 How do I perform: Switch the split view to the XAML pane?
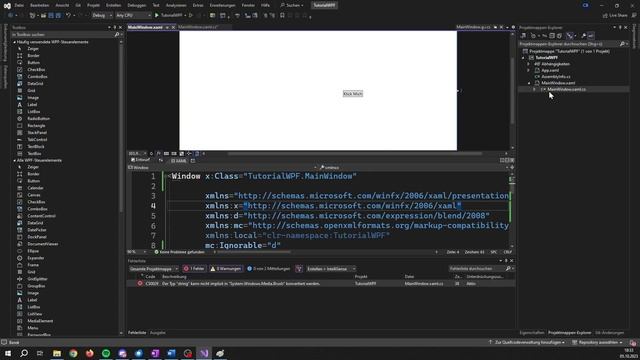pos(179,161)
